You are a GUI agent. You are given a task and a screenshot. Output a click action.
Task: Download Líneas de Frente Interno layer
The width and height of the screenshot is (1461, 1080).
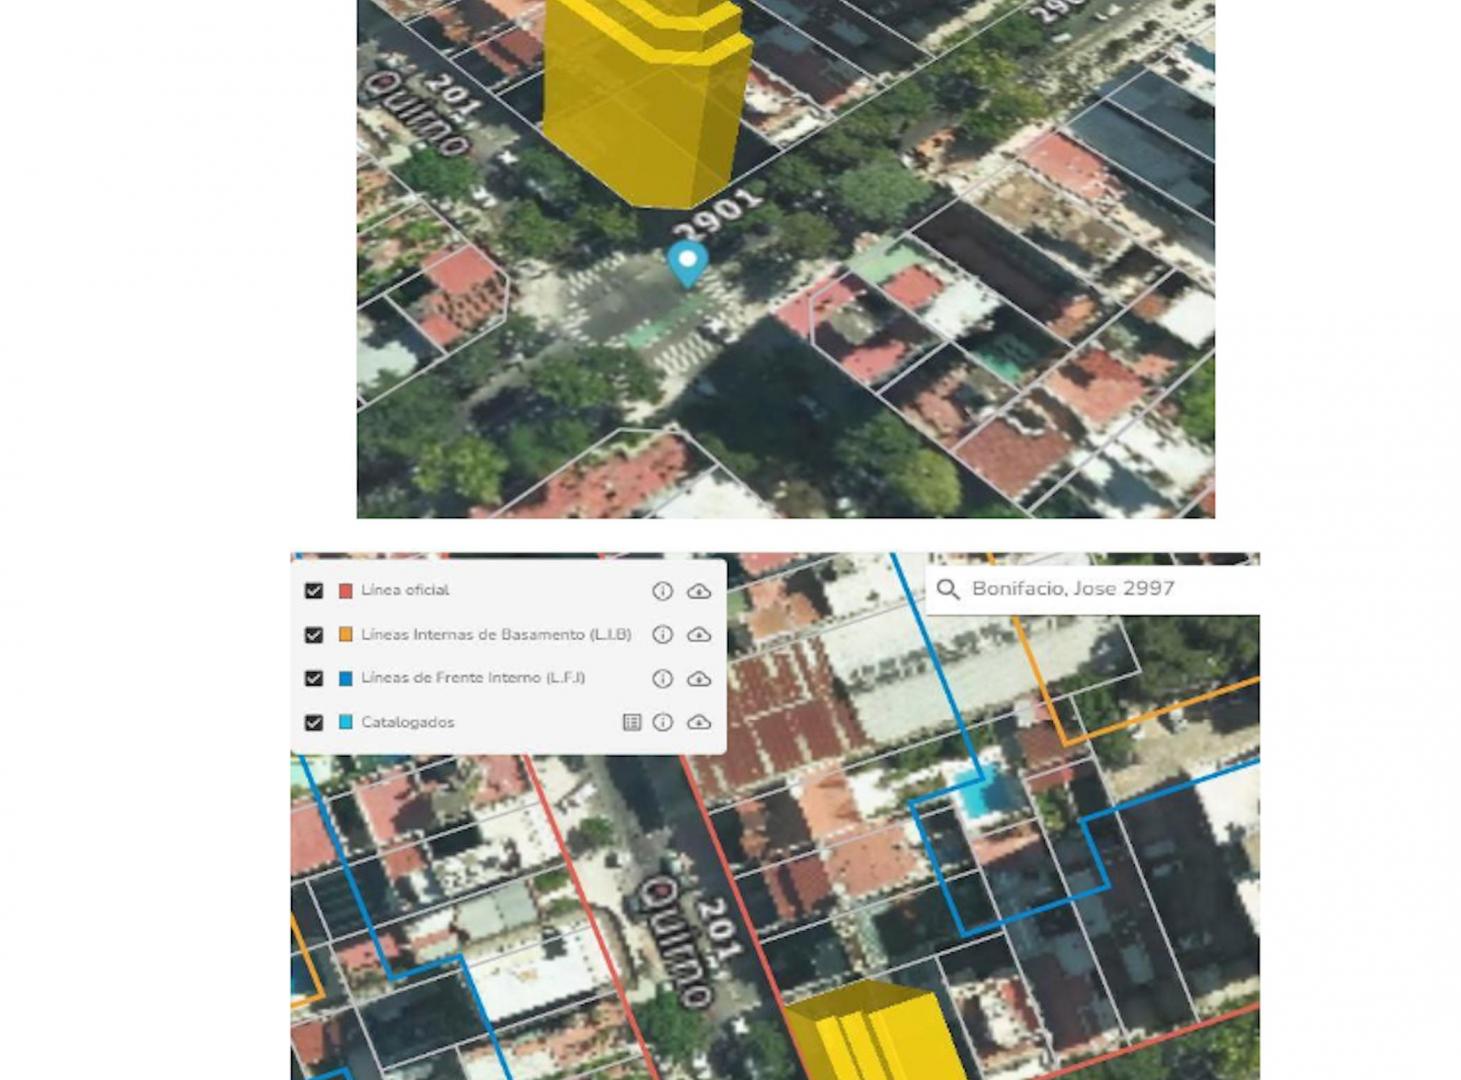(x=699, y=678)
